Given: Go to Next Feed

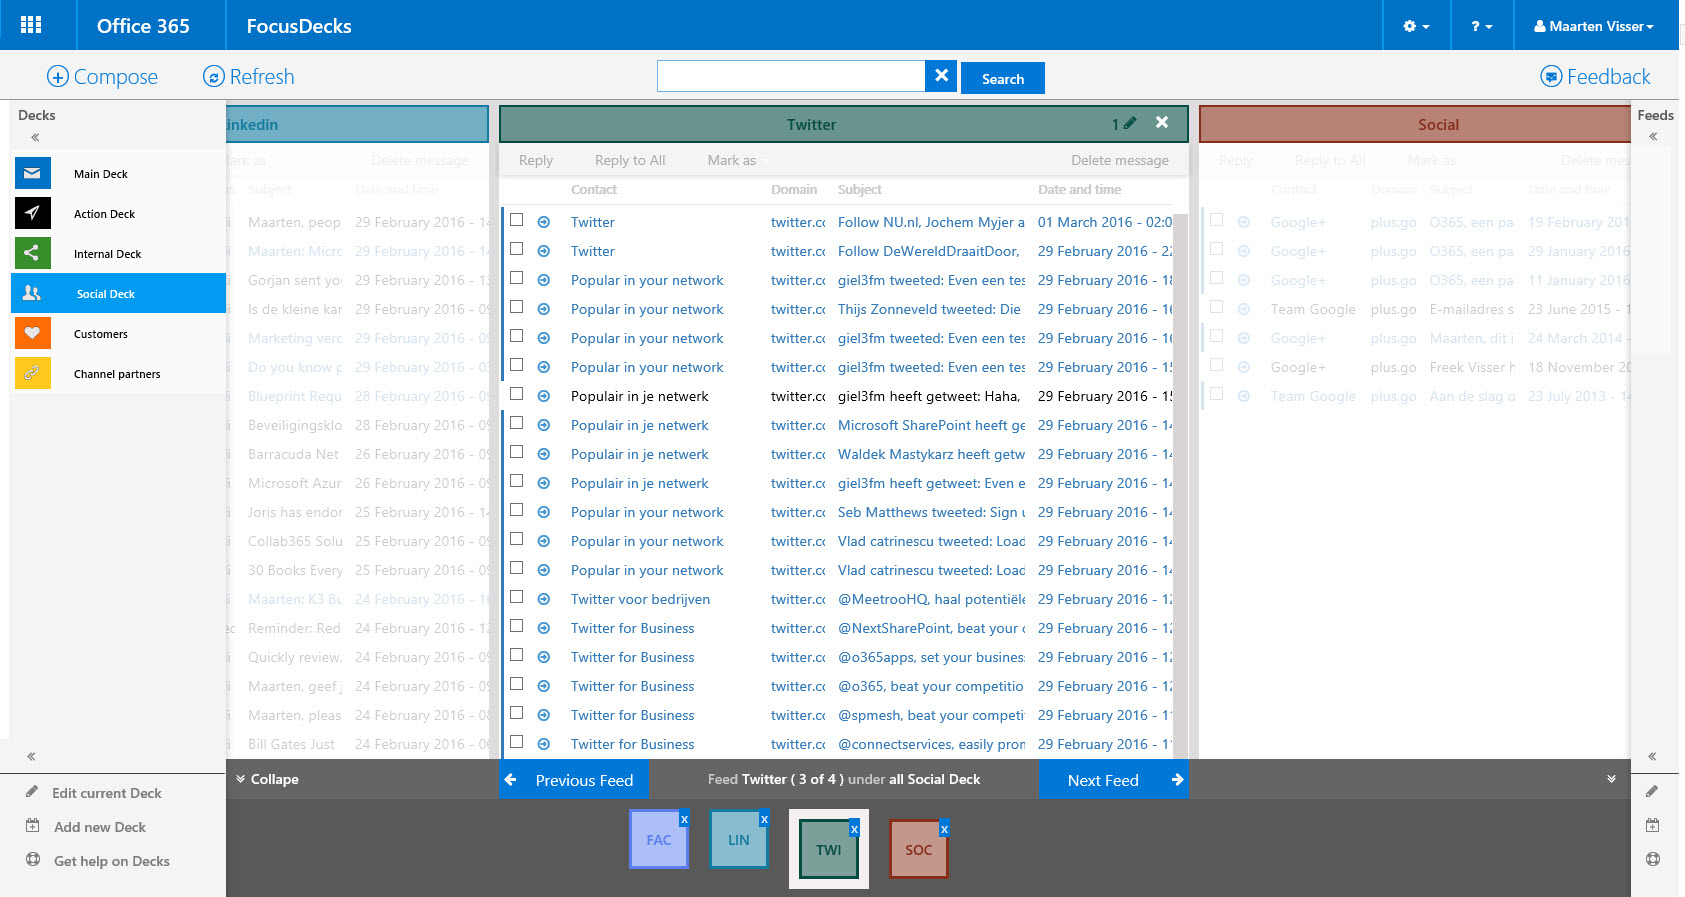Looking at the screenshot, I should point(1114,780).
